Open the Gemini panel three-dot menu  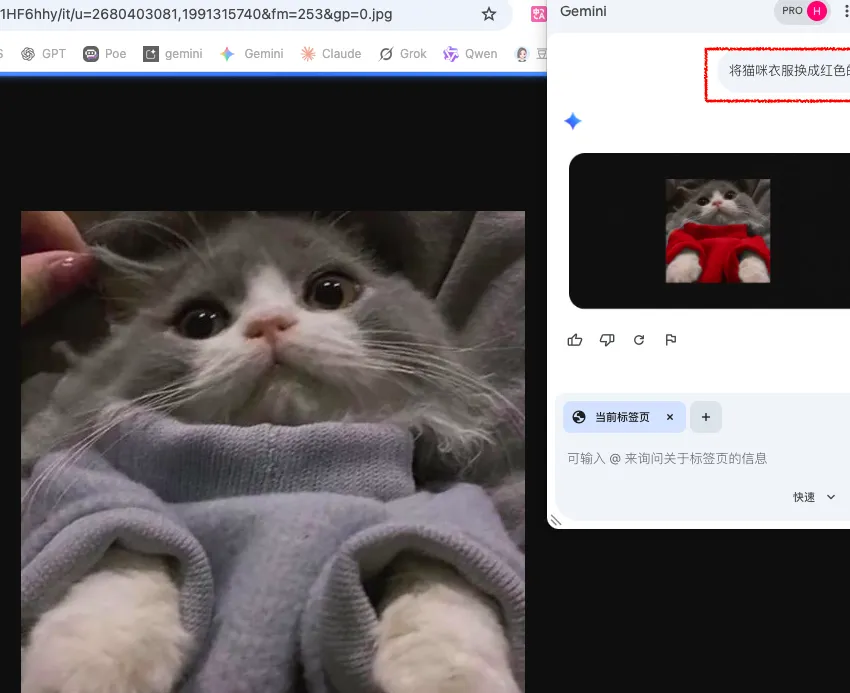(x=846, y=11)
